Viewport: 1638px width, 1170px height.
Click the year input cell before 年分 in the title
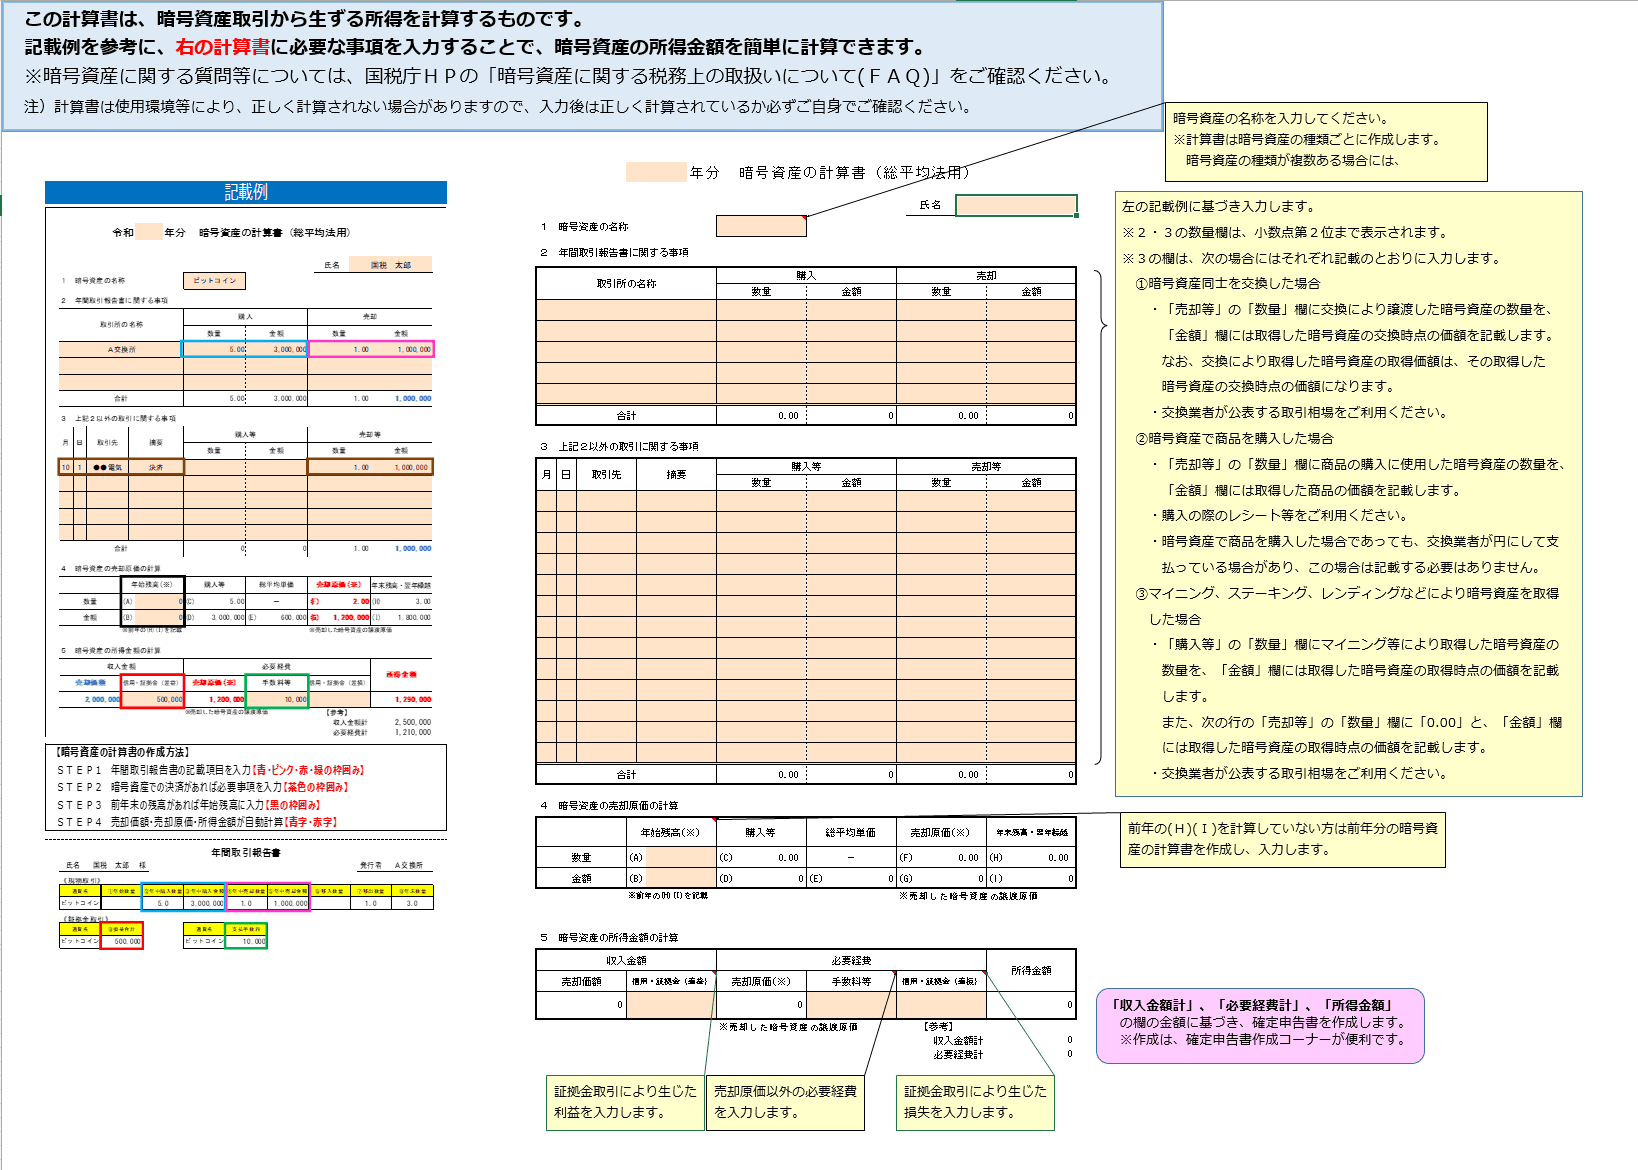(x=656, y=172)
